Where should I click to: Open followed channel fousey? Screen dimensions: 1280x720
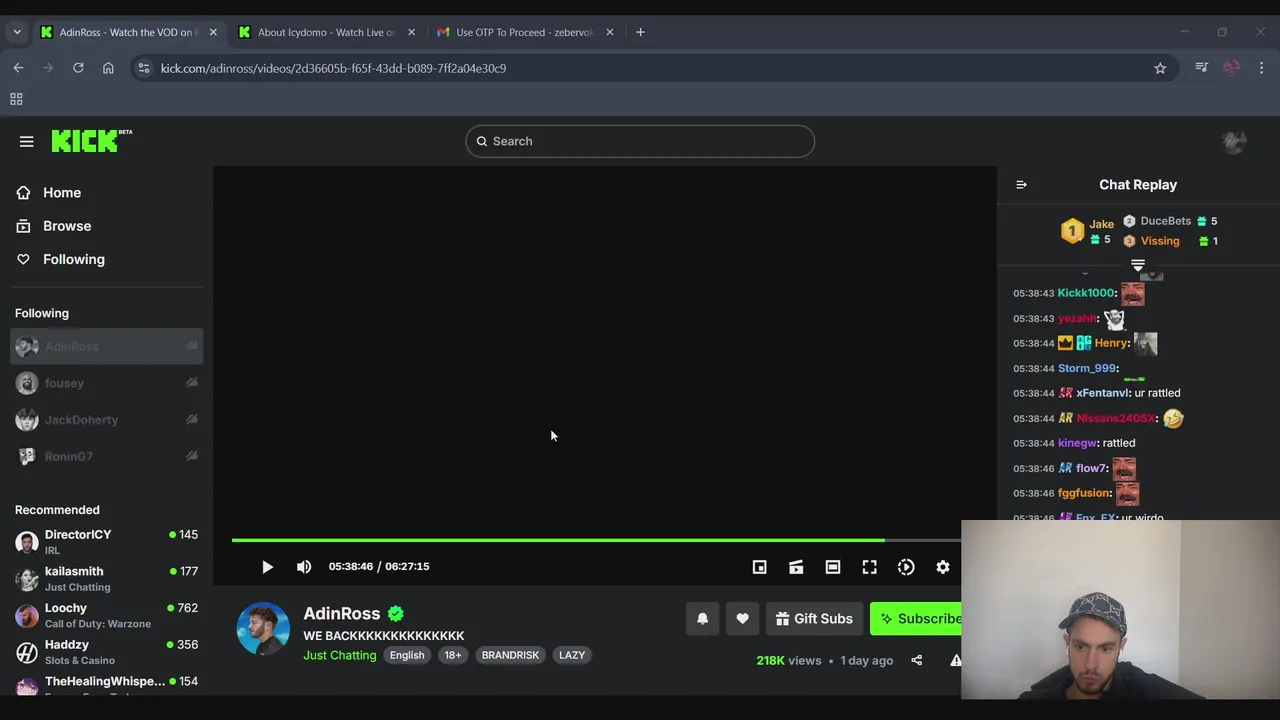(106, 383)
